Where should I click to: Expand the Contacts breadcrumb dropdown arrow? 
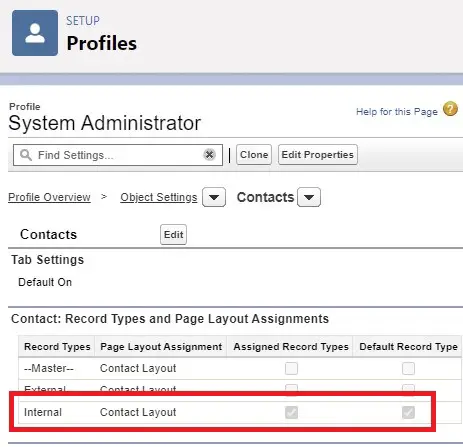309,197
